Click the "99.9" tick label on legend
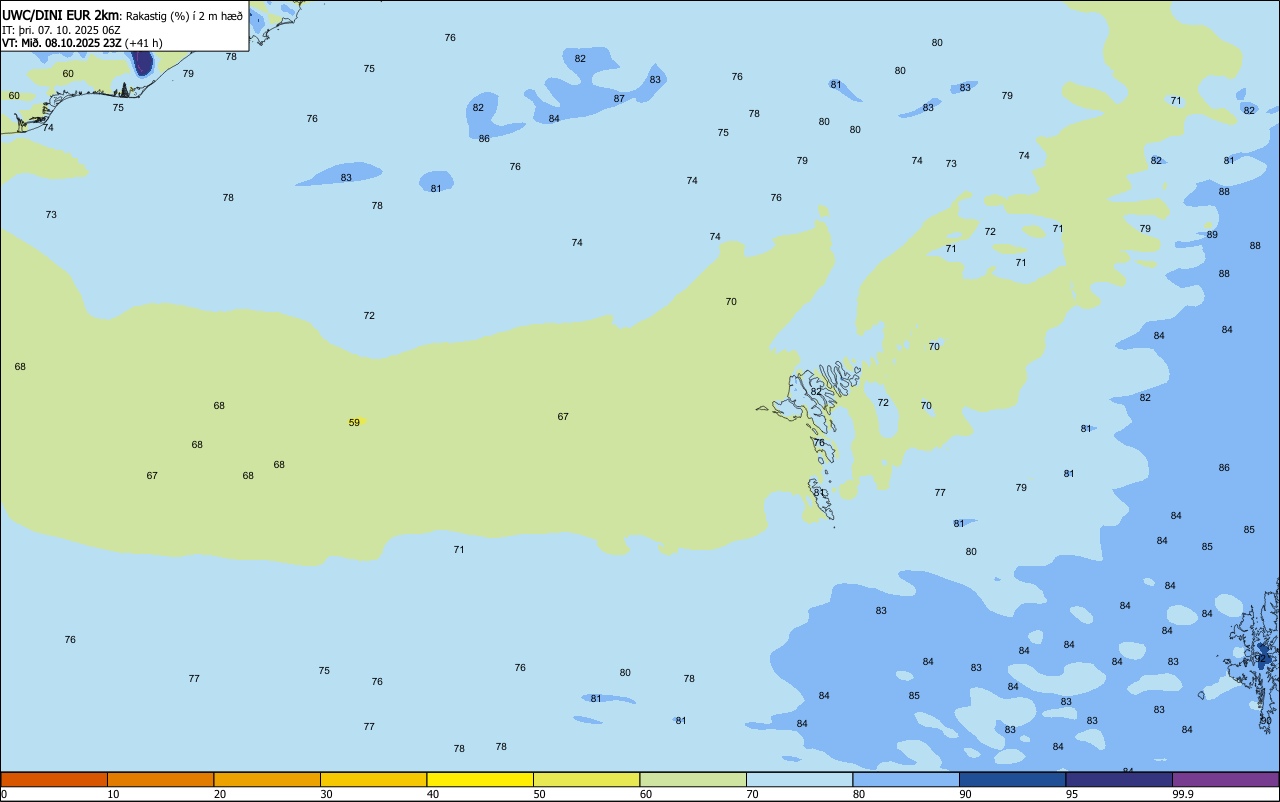Image resolution: width=1280 pixels, height=802 pixels. click(x=1182, y=794)
